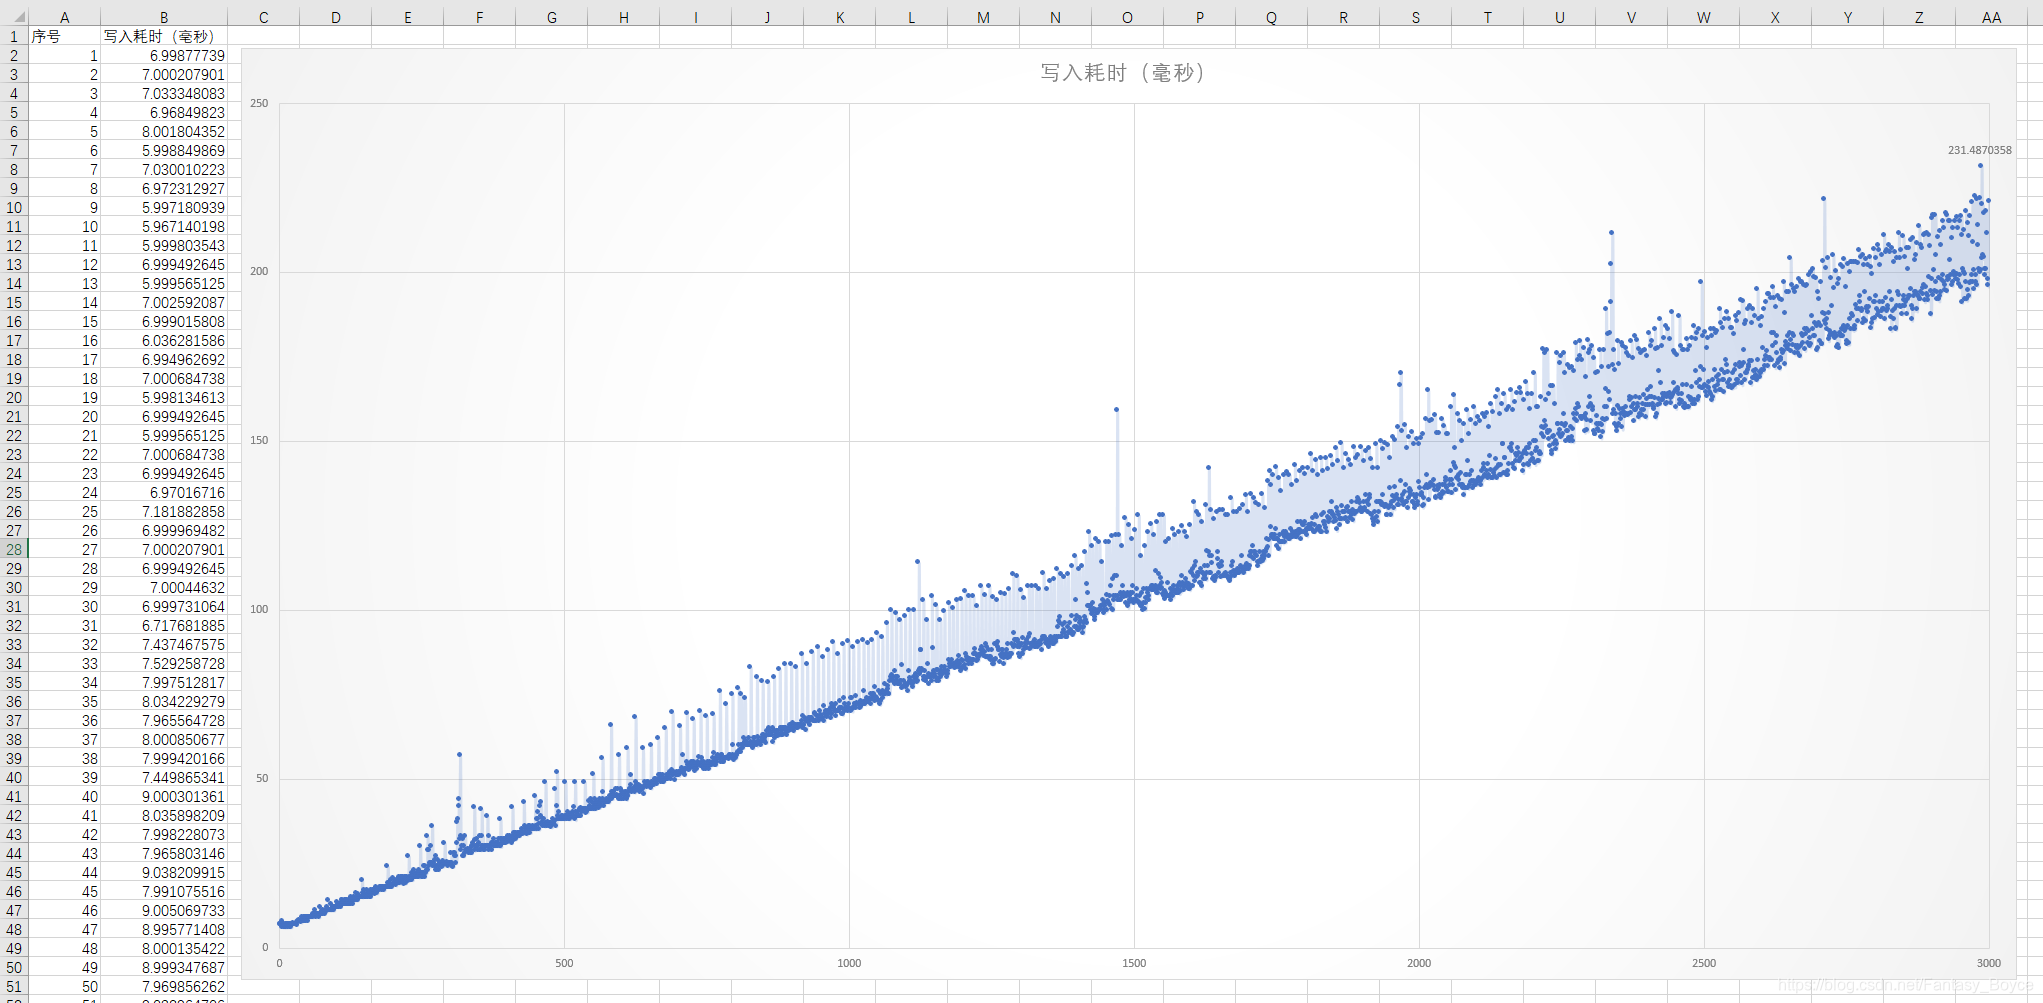
Task: Select column C header
Action: pyautogui.click(x=263, y=17)
